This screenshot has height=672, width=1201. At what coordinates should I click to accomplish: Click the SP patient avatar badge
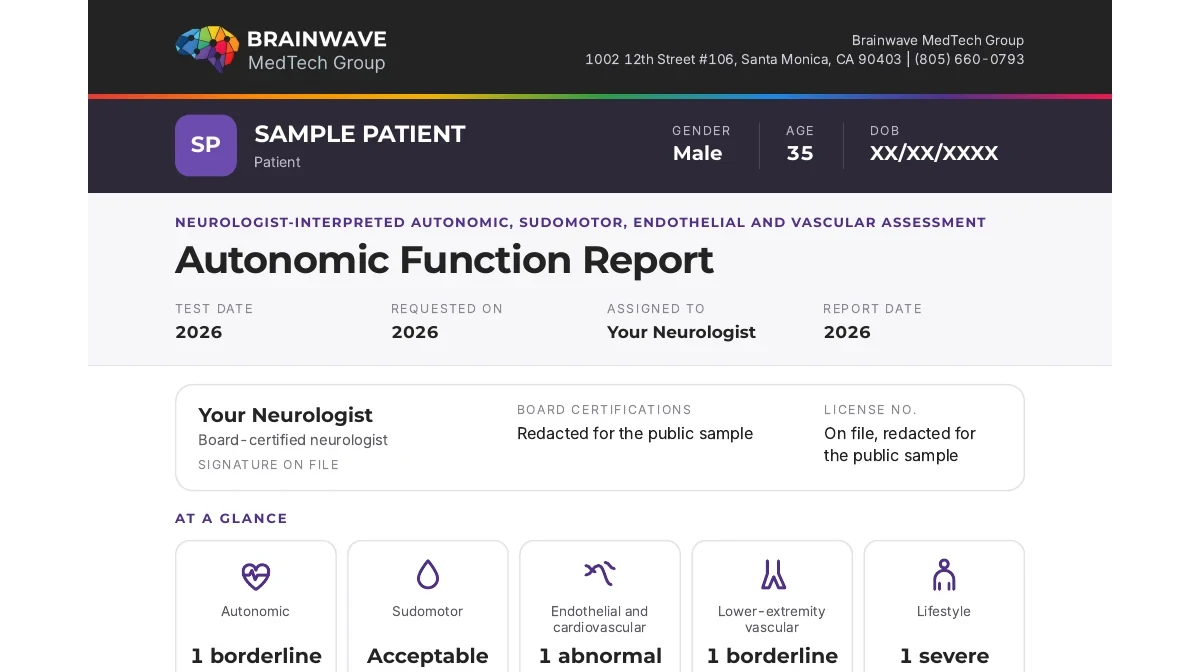206,145
